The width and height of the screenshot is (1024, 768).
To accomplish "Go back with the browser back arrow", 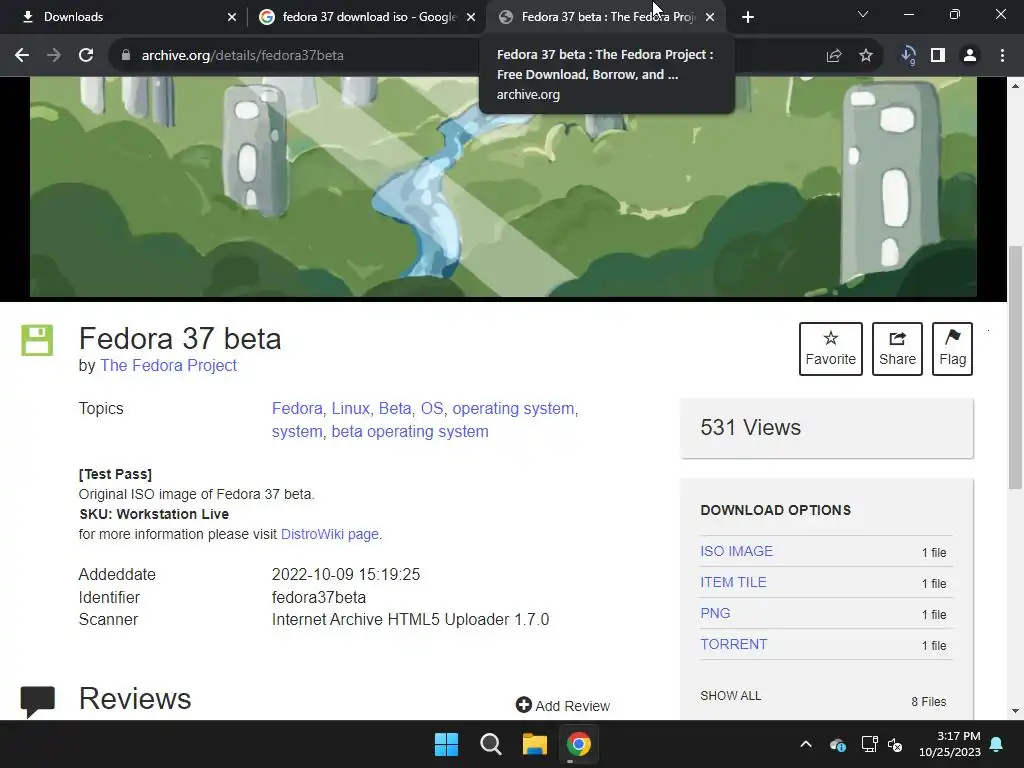I will pos(22,56).
